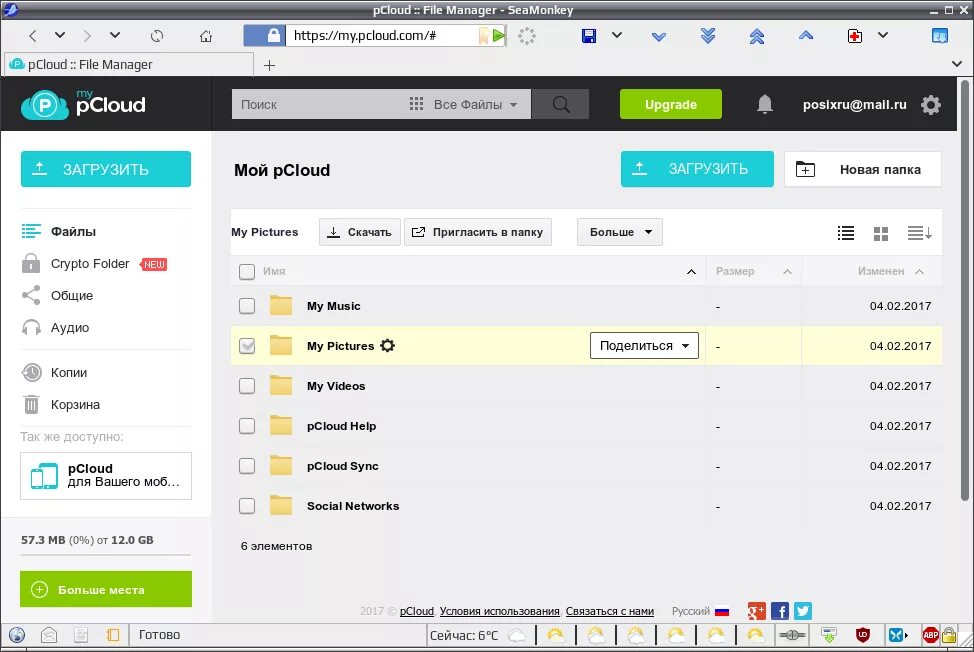Click the page vertical scrollbar
This screenshot has width=974, height=652.
click(964, 291)
